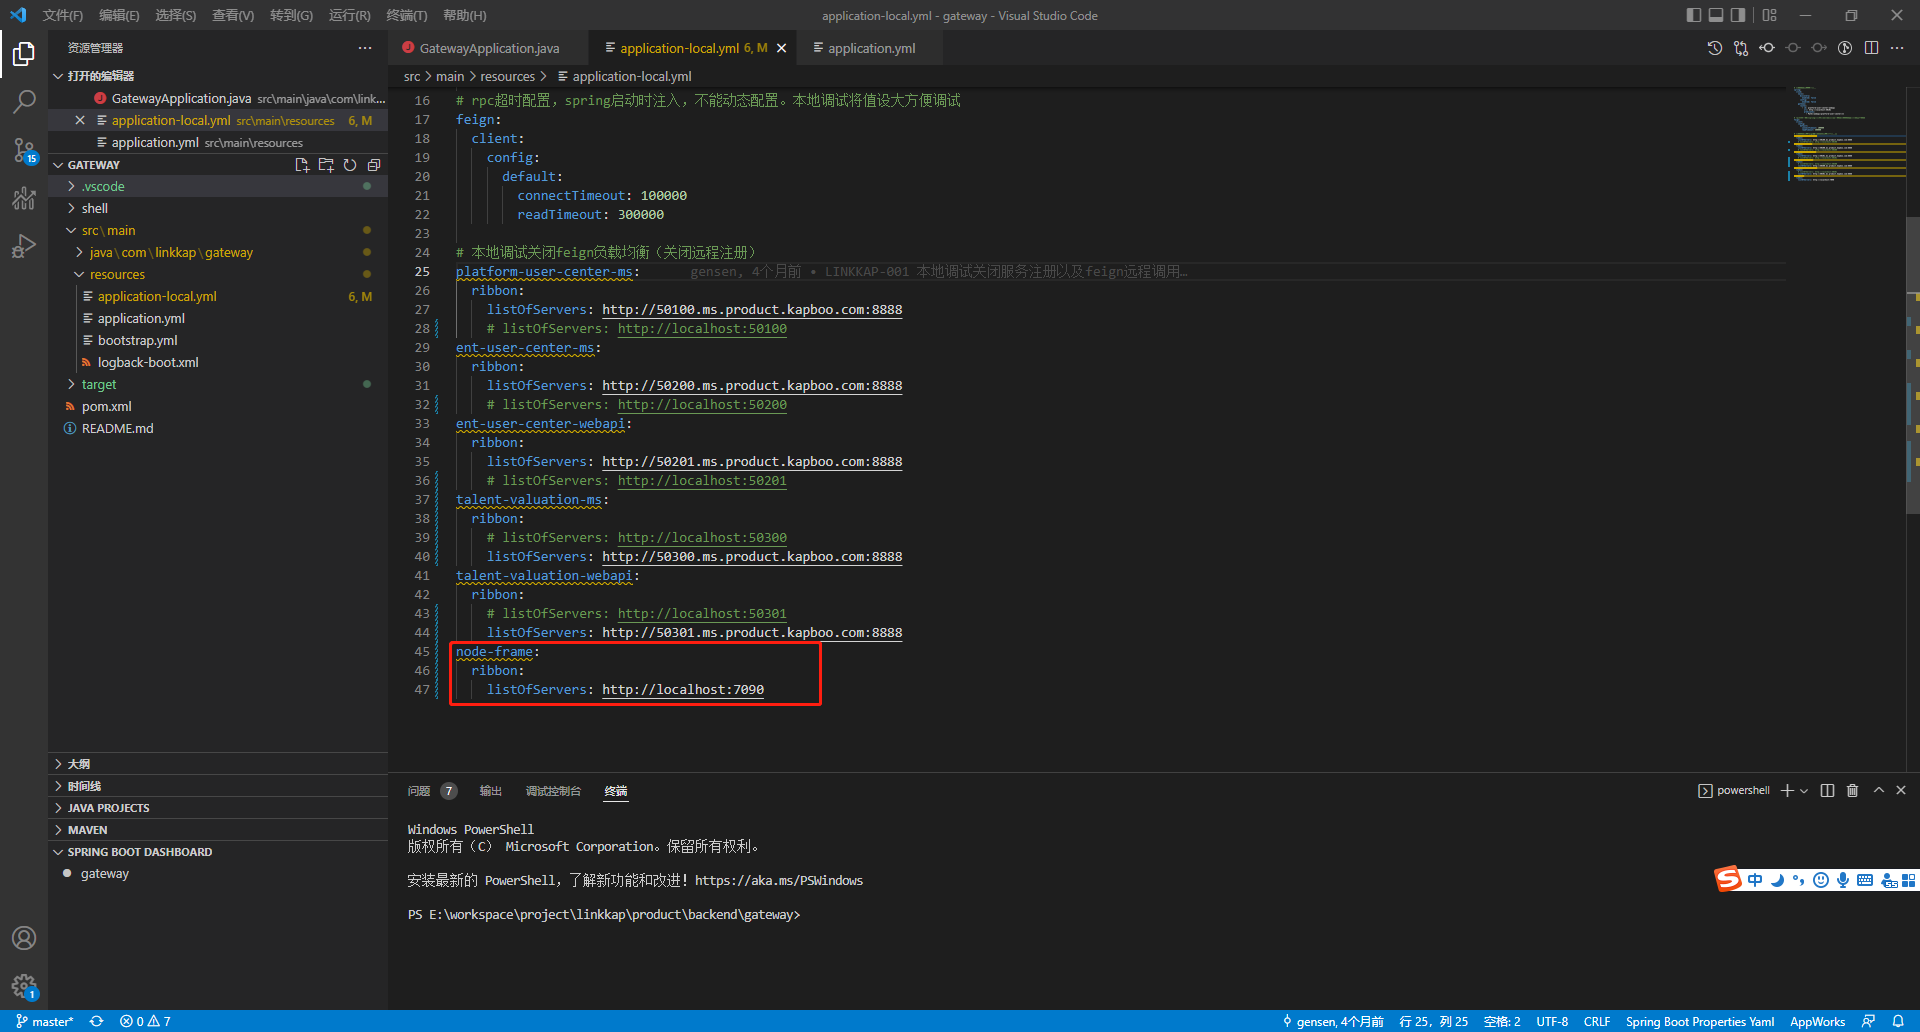Change UTF-8 encoding in status bar

click(x=1552, y=1021)
